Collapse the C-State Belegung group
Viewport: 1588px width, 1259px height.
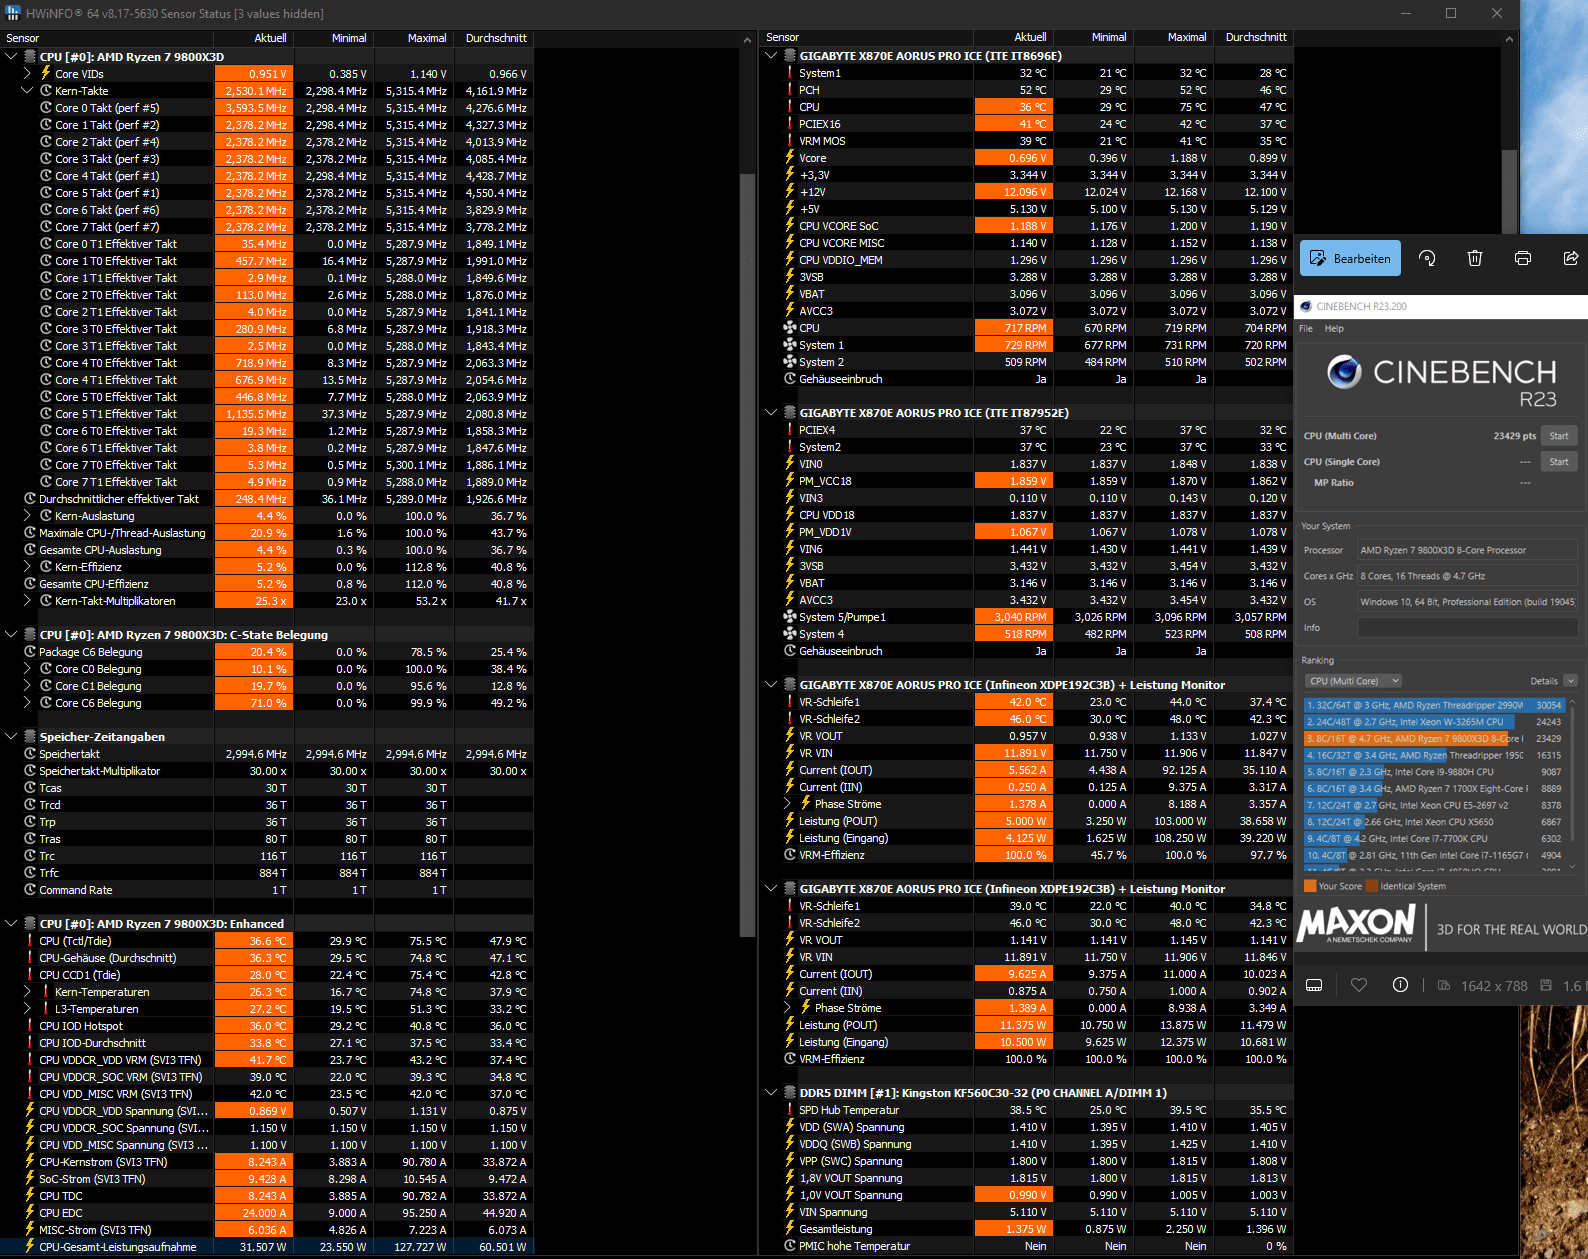point(11,635)
